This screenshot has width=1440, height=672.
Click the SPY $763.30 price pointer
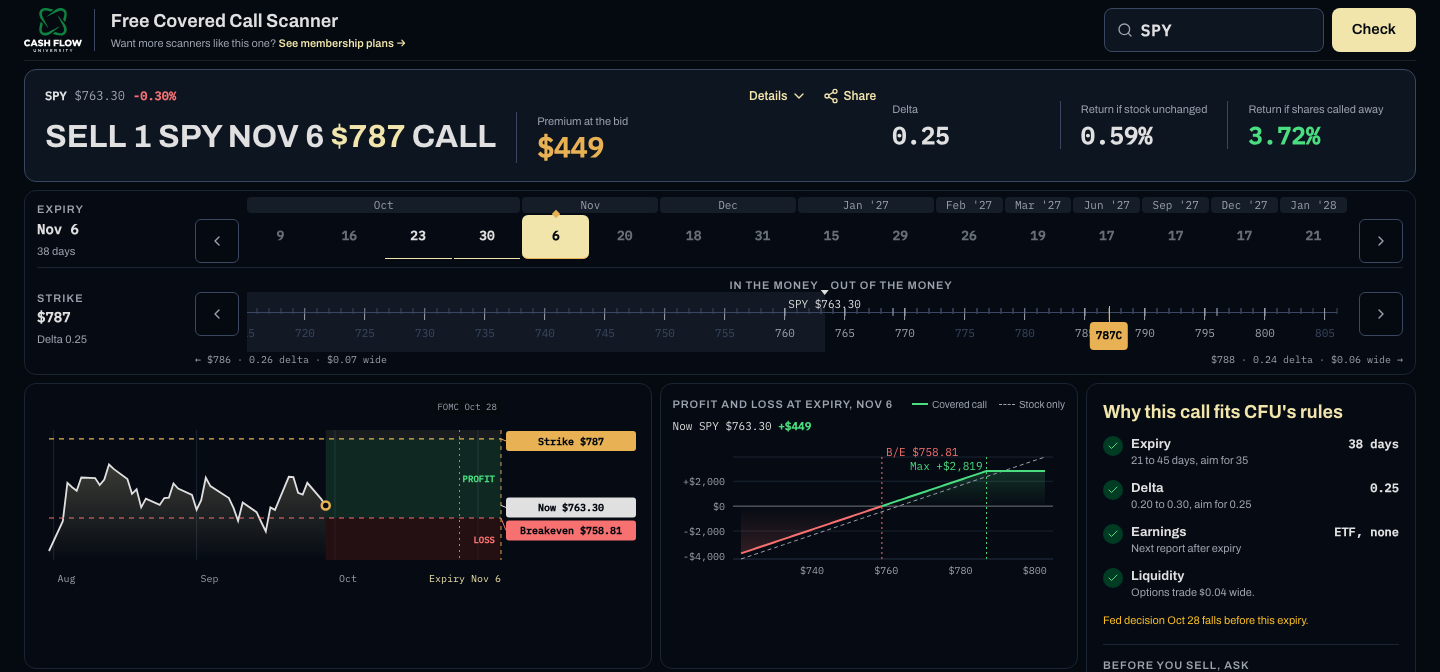coord(824,304)
